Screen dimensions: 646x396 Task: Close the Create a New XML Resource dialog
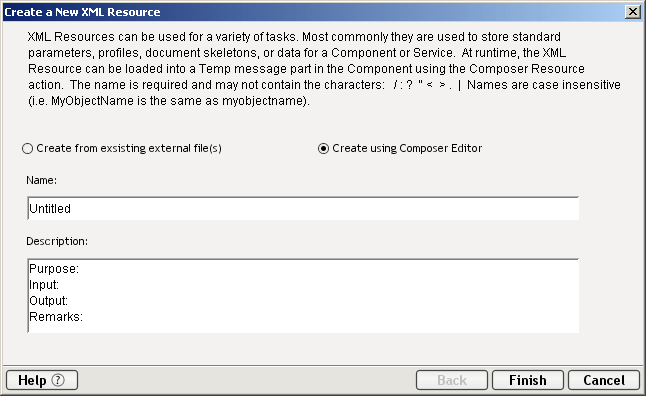(632, 12)
